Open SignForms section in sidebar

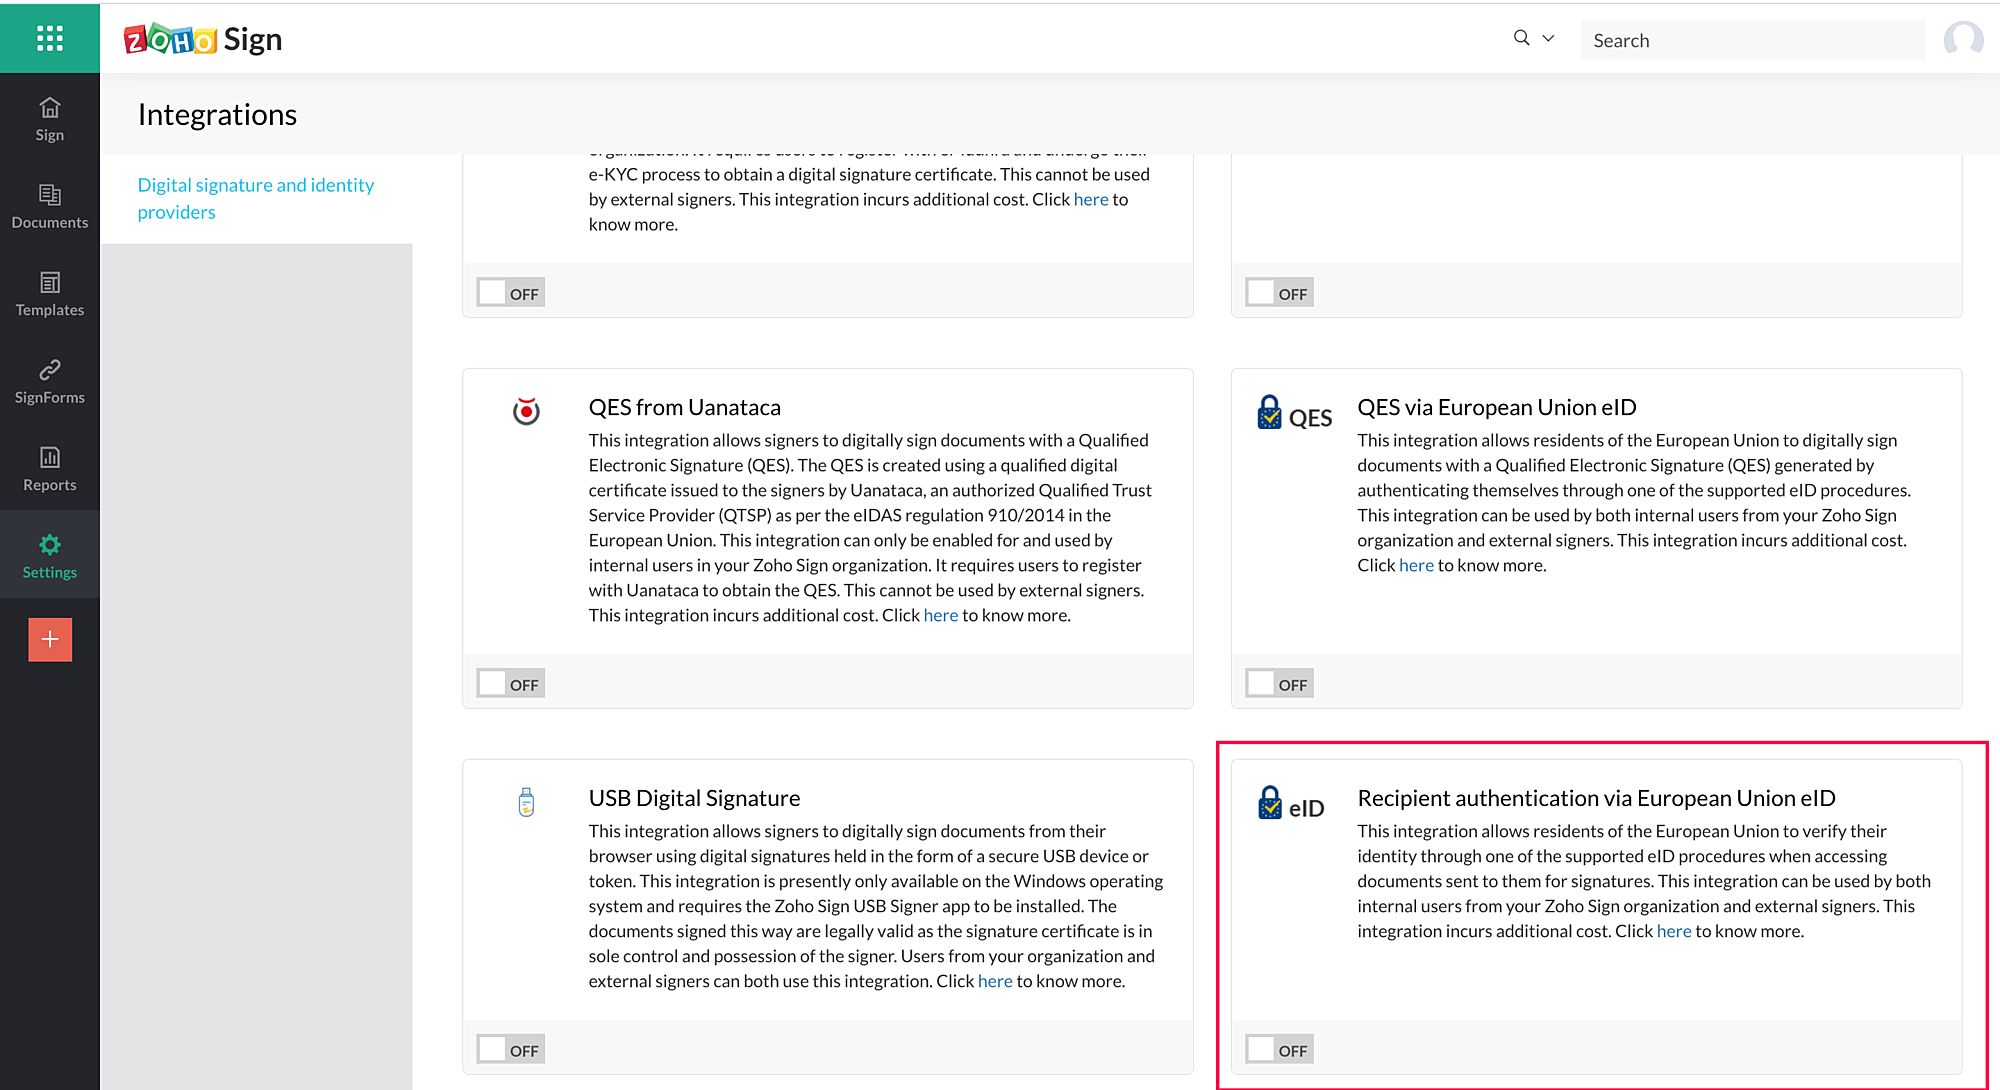[x=49, y=381]
